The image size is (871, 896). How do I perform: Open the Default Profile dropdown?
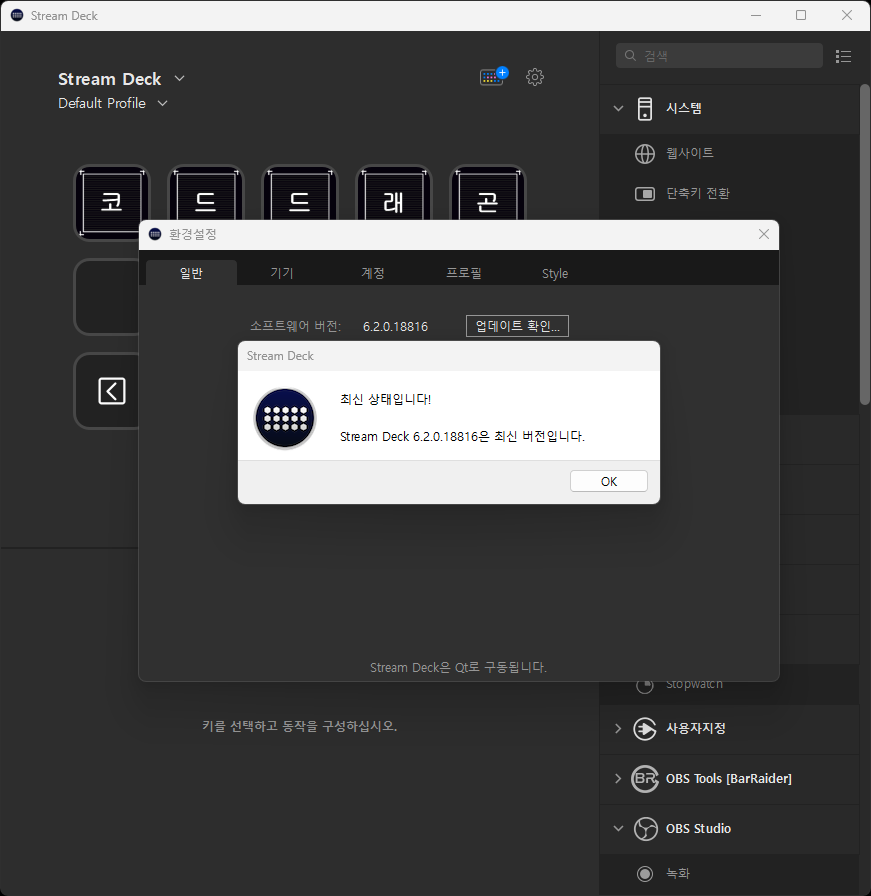[x=162, y=103]
